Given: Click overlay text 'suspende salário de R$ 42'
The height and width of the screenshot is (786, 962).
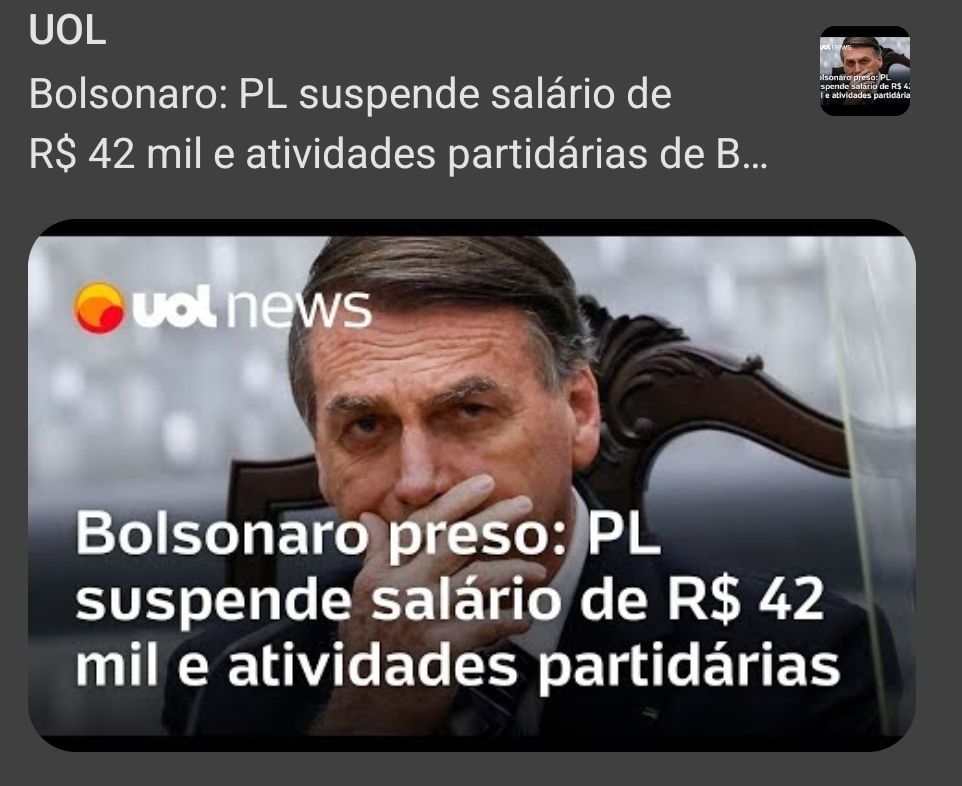Looking at the screenshot, I should pos(448,600).
